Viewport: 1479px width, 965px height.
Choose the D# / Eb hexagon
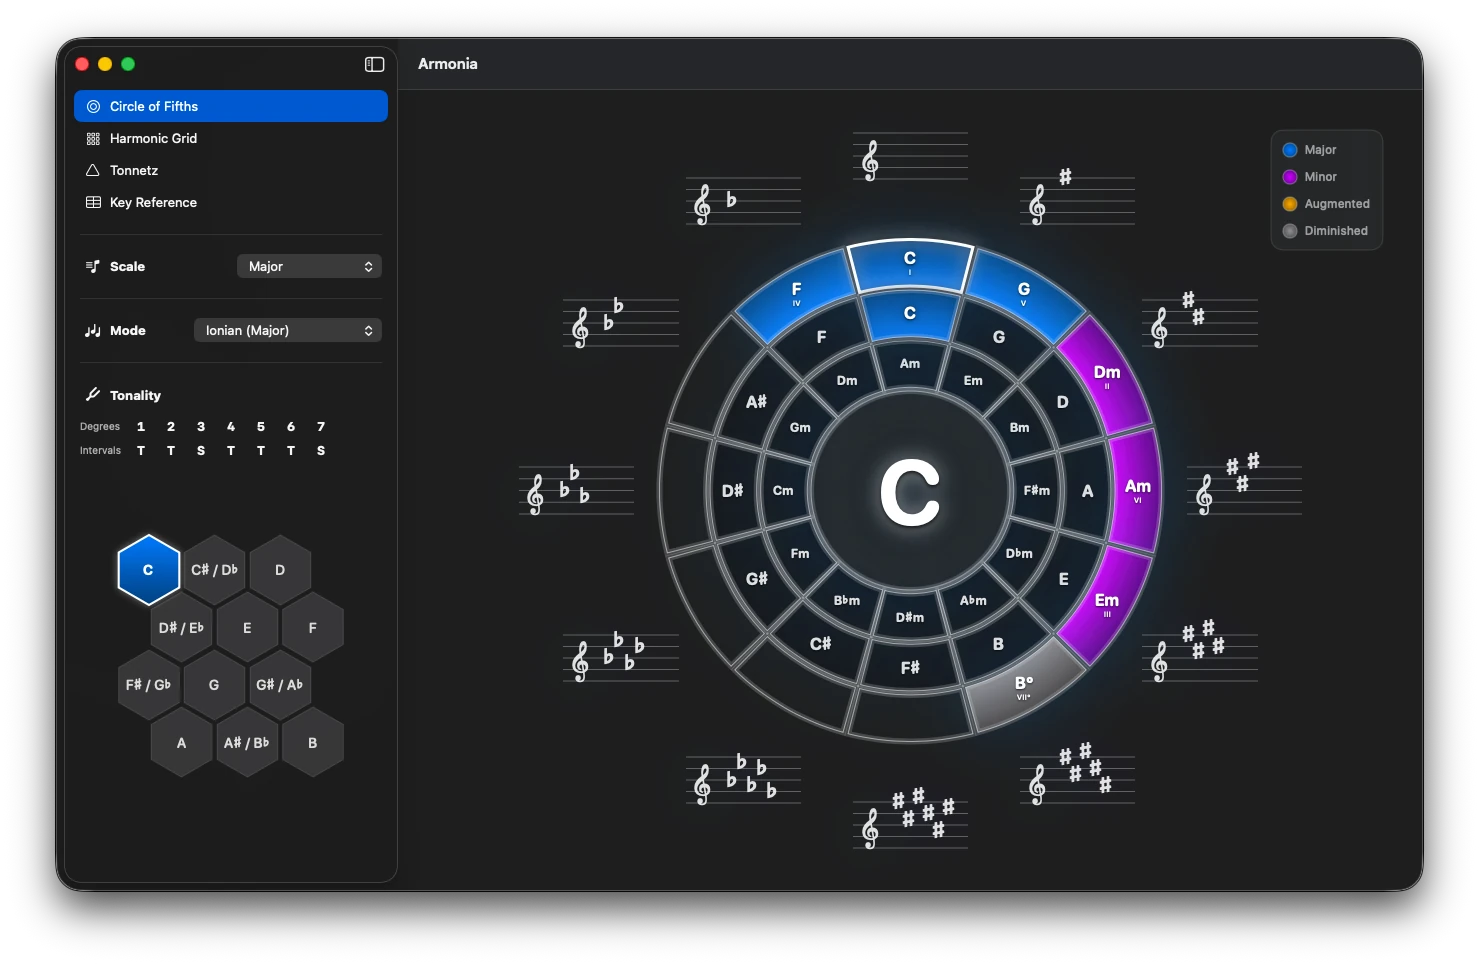click(x=181, y=628)
